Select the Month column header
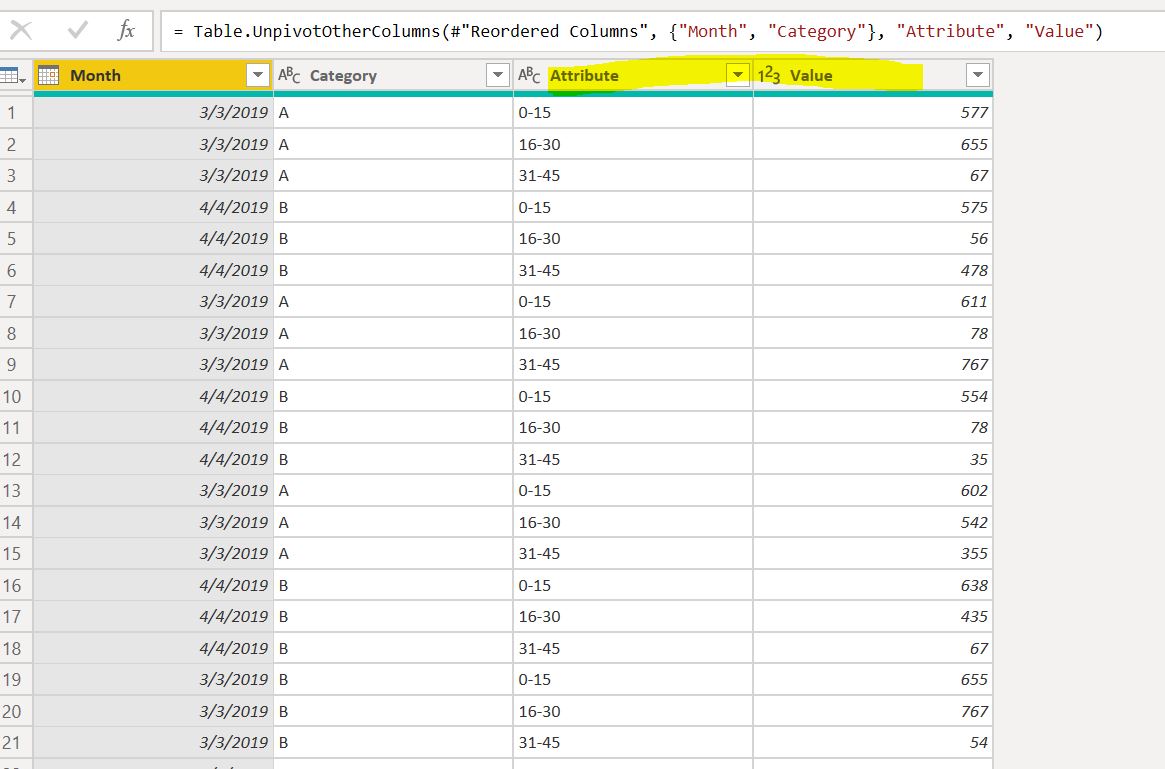Screen dimensions: 1165x769 click(153, 76)
